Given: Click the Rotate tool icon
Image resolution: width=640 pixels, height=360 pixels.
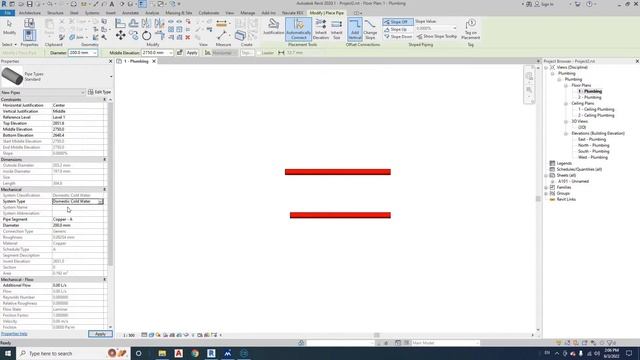Looking at the screenshot, I should (x=147, y=36).
